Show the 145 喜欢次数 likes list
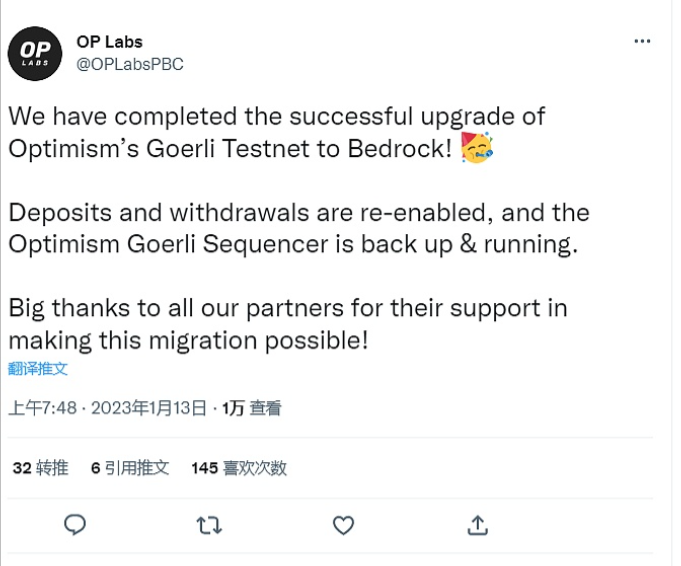Viewport: 681px width, 566px height. click(239, 467)
